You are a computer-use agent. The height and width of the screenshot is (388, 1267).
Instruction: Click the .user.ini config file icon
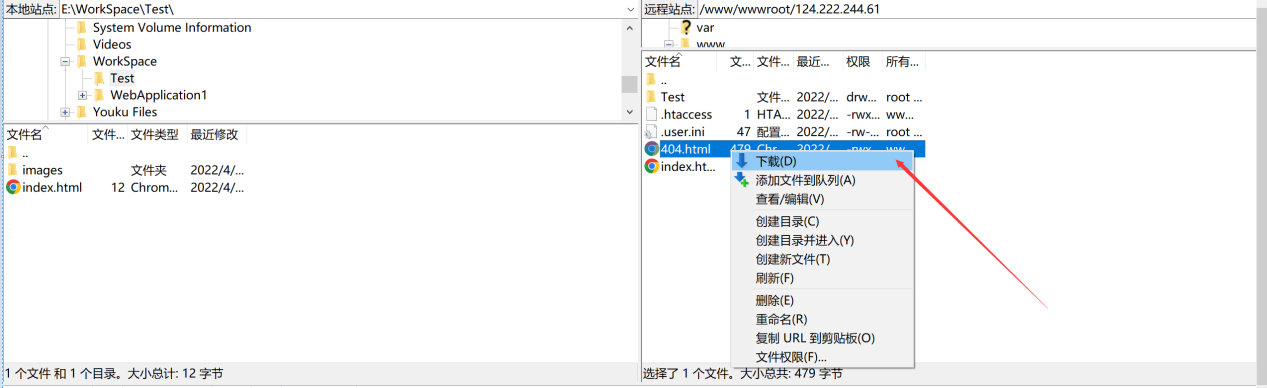point(651,132)
